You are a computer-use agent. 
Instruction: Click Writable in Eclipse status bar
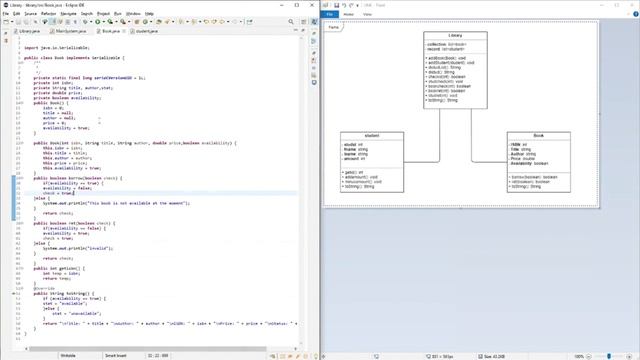(68, 356)
